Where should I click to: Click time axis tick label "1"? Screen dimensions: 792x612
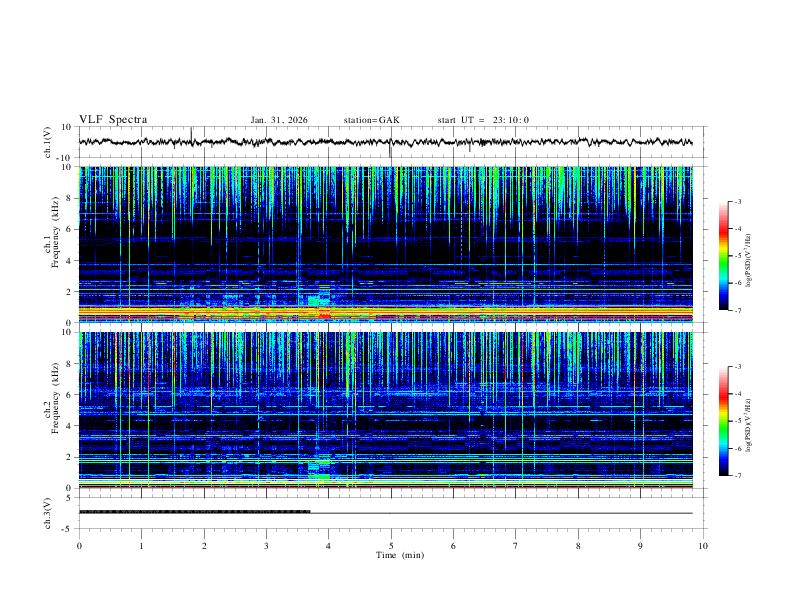pos(142,546)
